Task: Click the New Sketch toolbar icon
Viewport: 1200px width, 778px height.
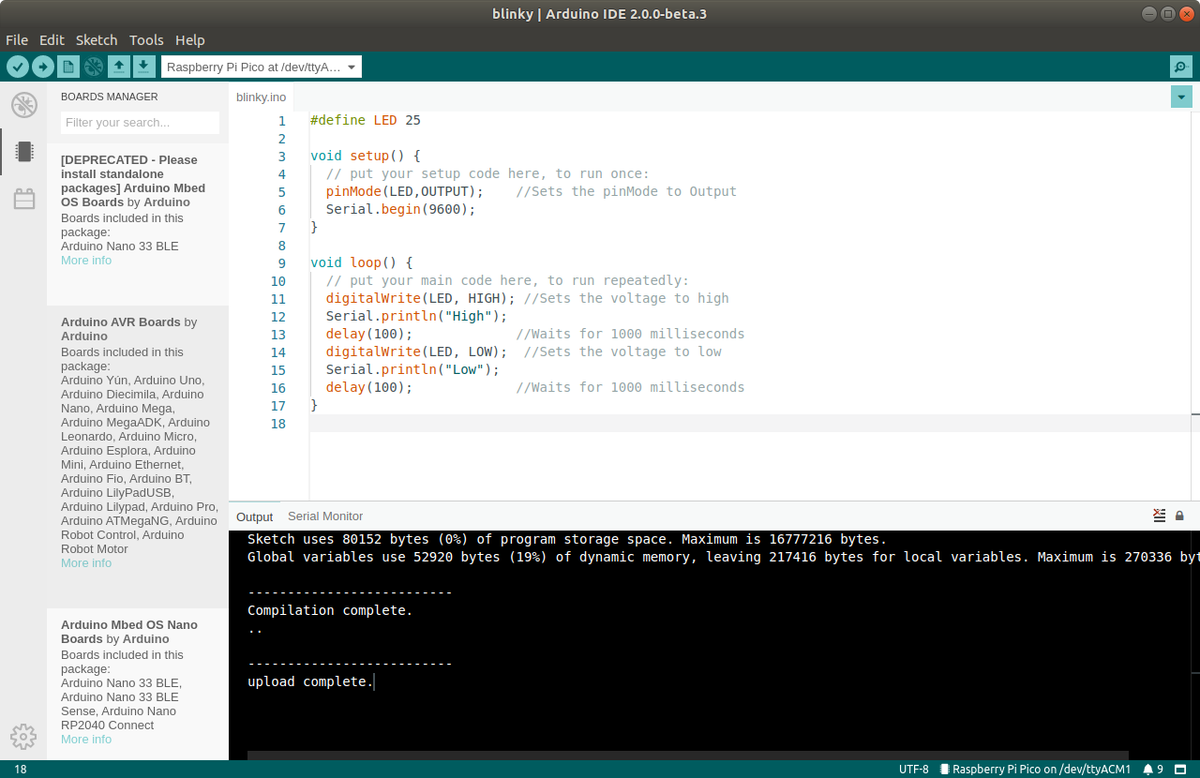Action: coord(67,66)
